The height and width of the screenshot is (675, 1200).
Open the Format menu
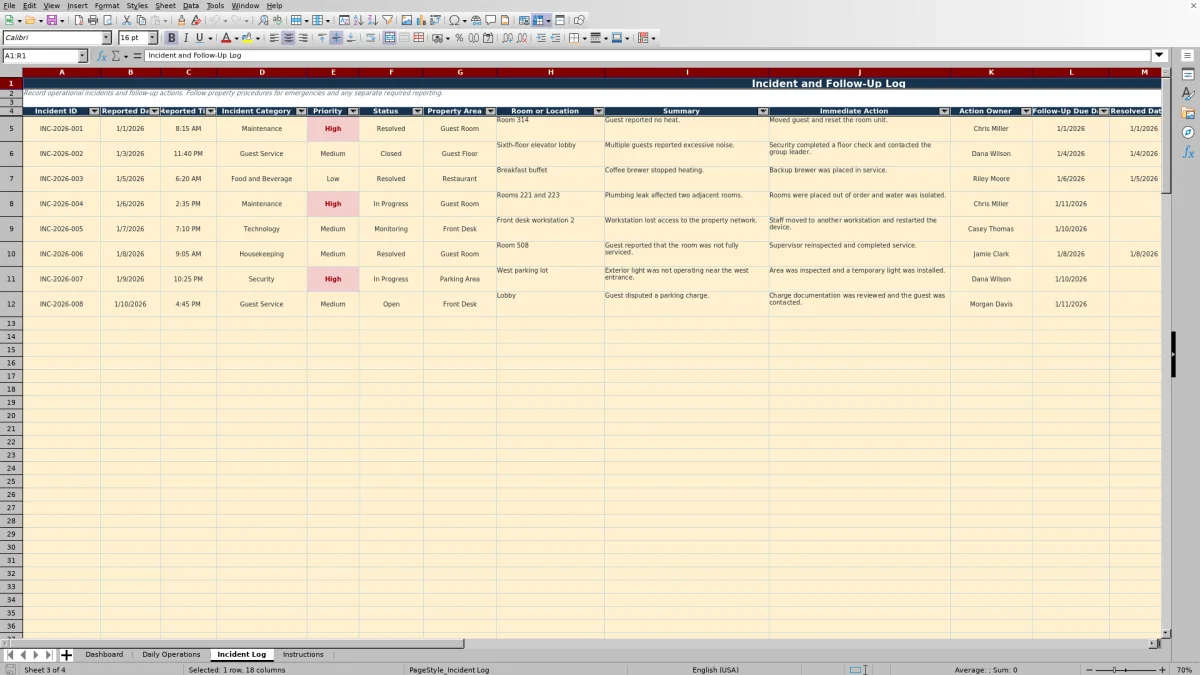107,5
